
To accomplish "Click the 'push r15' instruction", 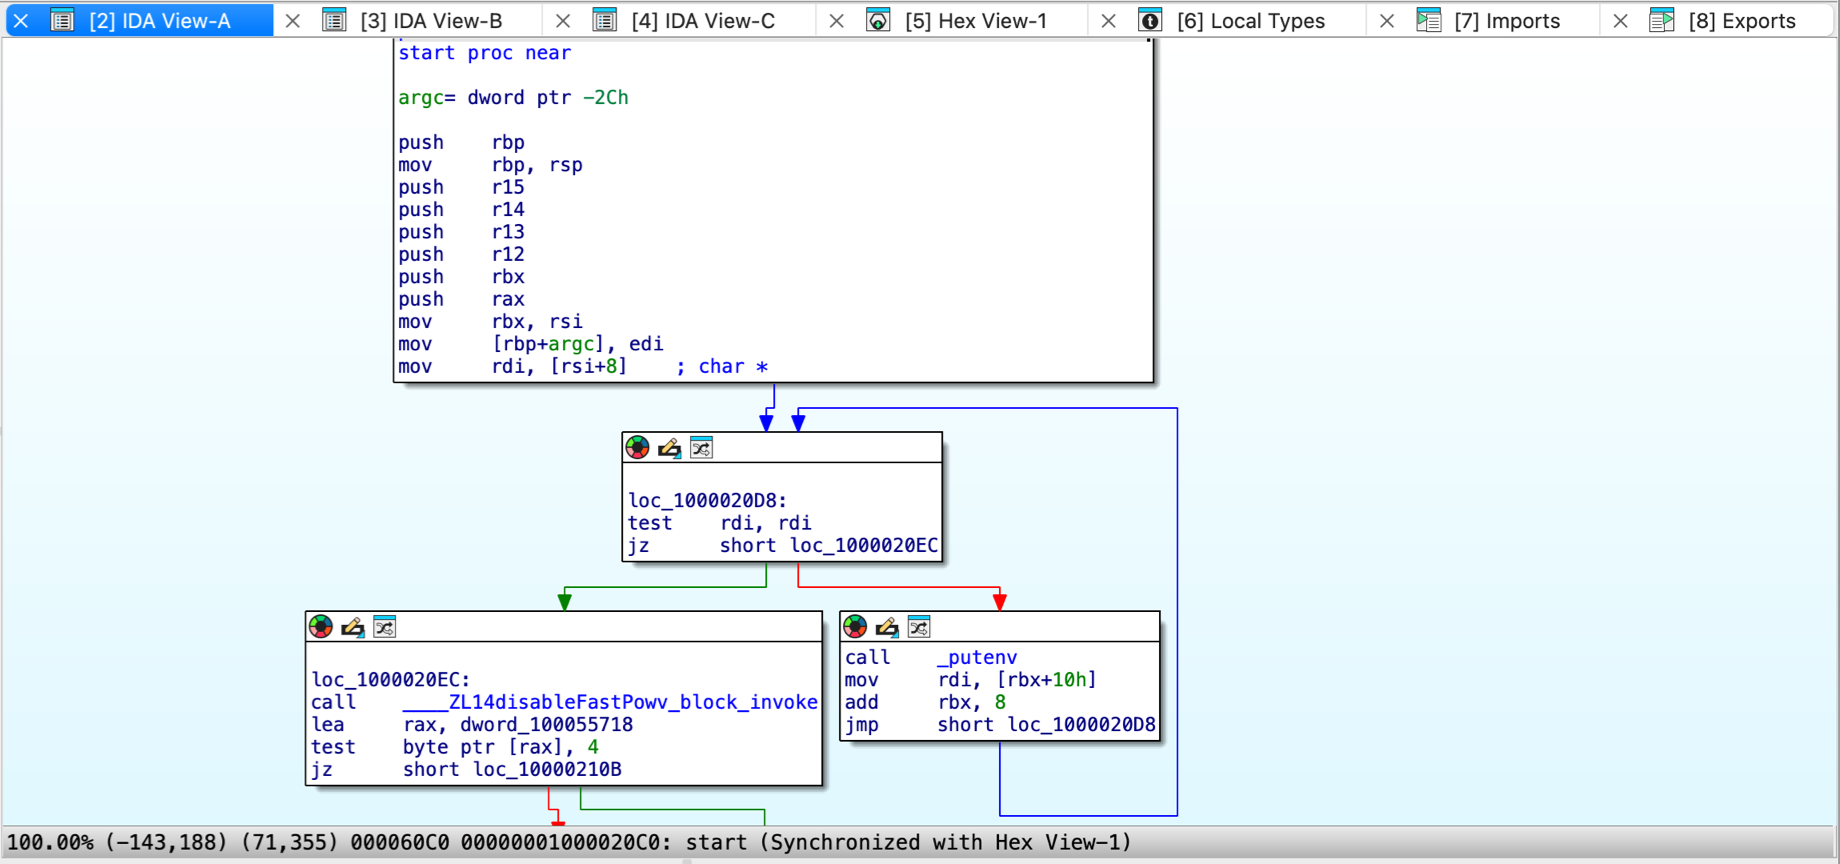I will 461,187.
